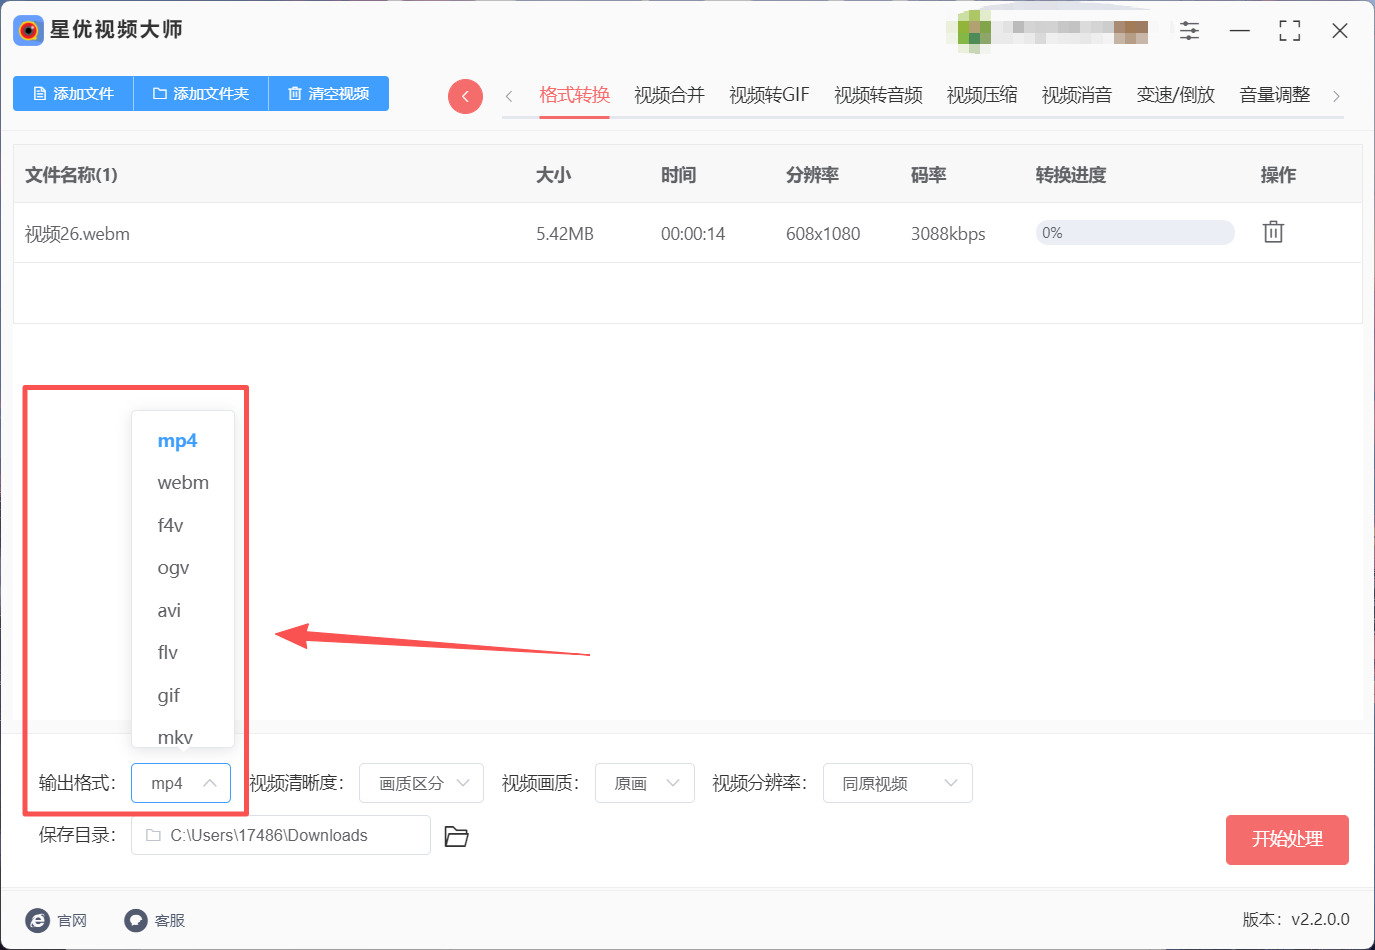This screenshot has width=1375, height=950.
Task: Delete 视频26.webm using the trash icon
Action: click(1273, 232)
